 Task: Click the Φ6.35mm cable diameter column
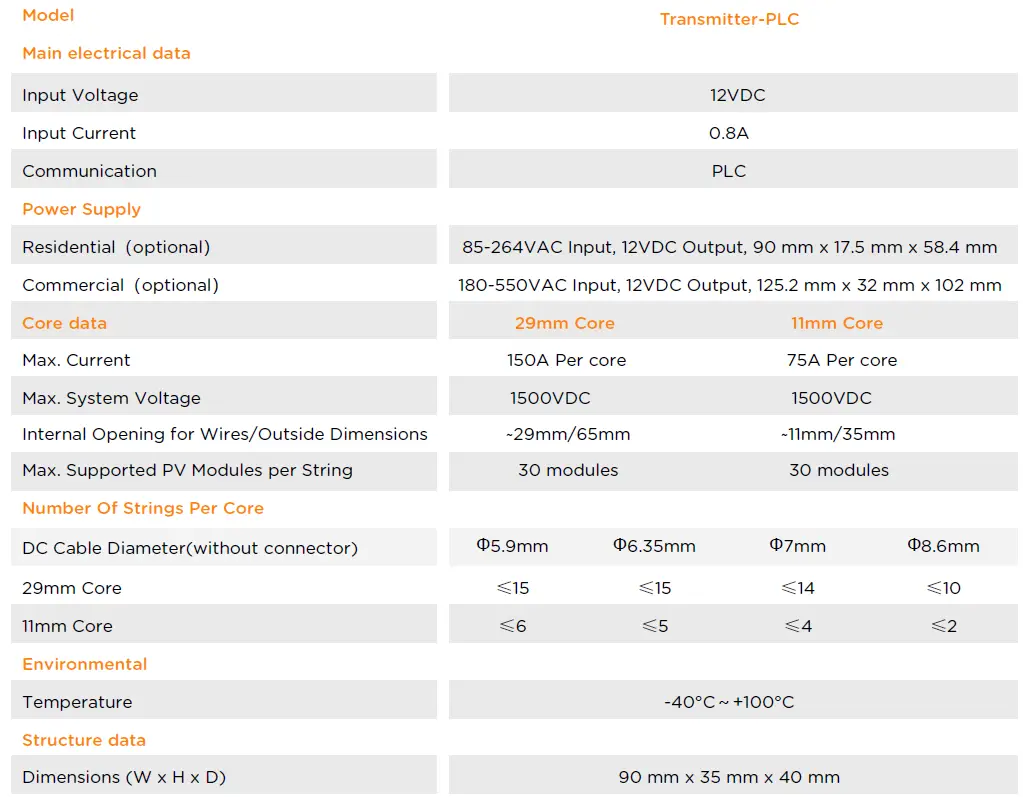click(654, 546)
